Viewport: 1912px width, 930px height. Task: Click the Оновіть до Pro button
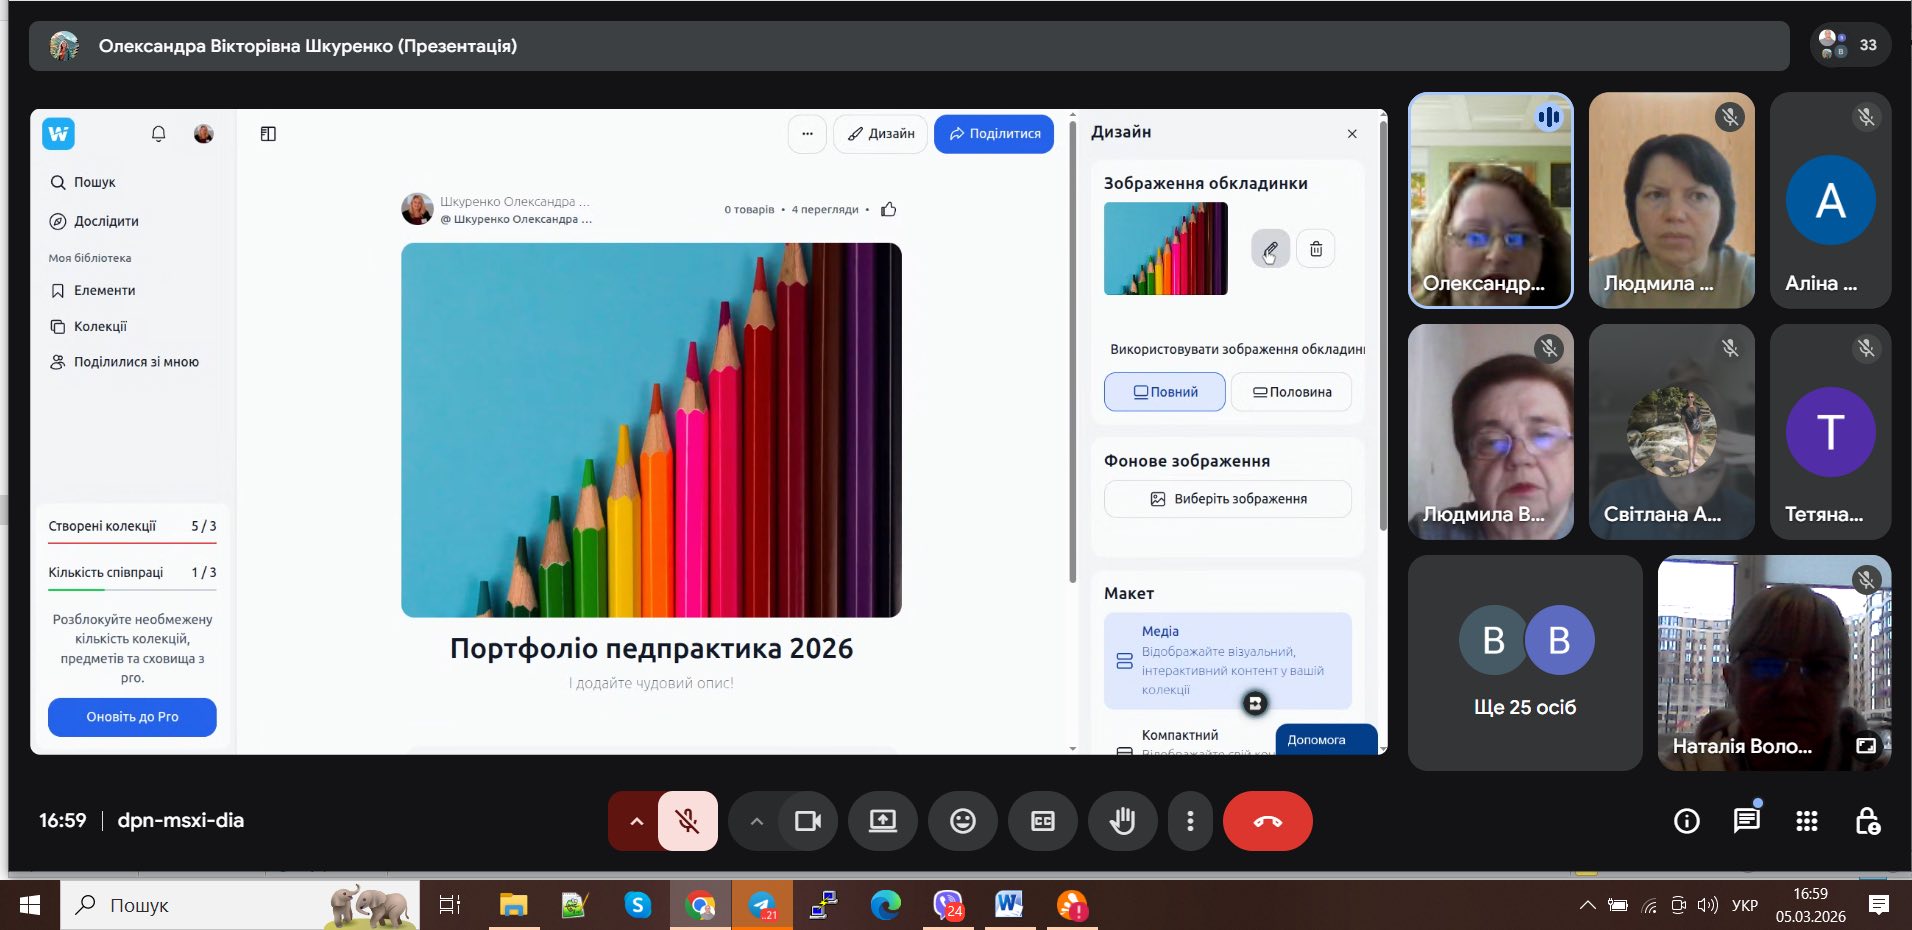[x=132, y=717]
